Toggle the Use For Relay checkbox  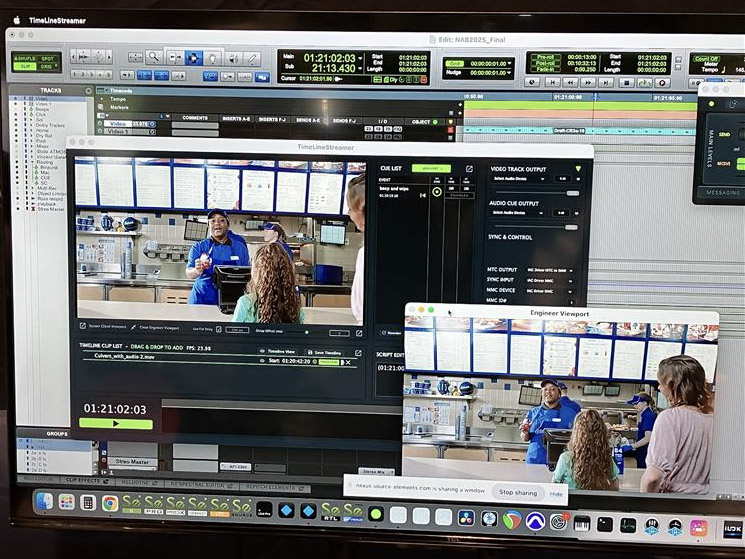(219, 329)
